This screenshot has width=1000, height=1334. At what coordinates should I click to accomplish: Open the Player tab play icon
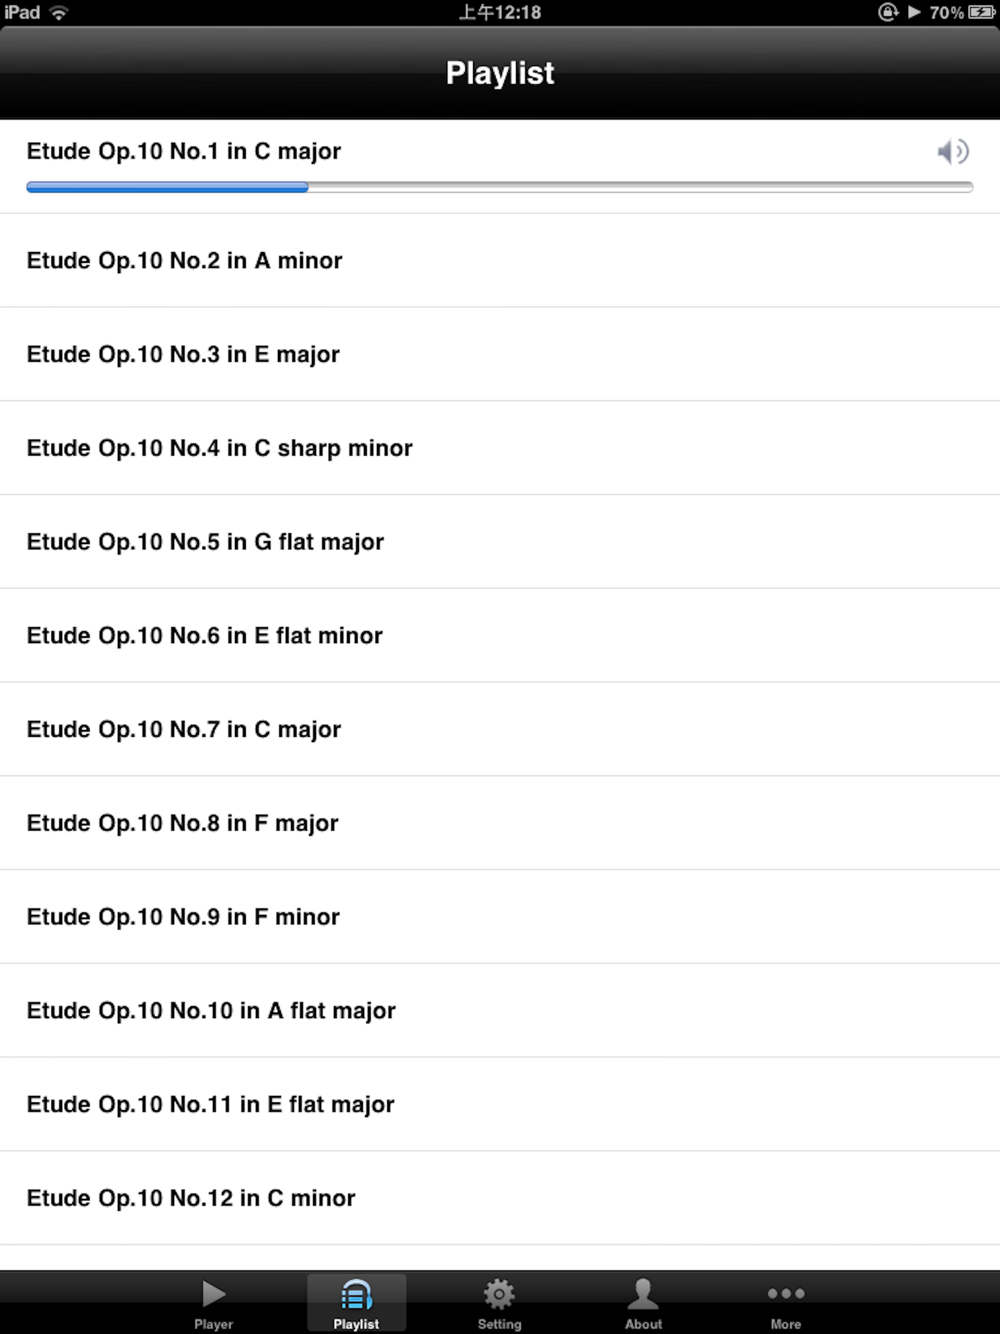coord(213,1294)
